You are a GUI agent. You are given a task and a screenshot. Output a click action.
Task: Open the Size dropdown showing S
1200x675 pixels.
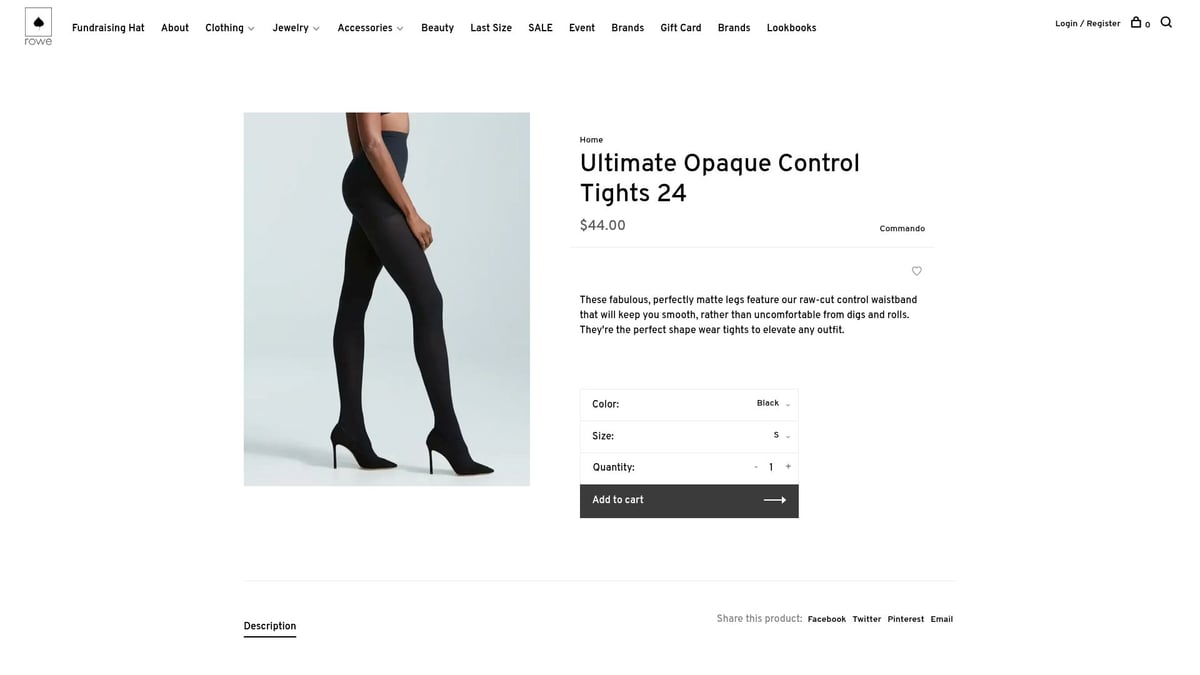(x=689, y=436)
